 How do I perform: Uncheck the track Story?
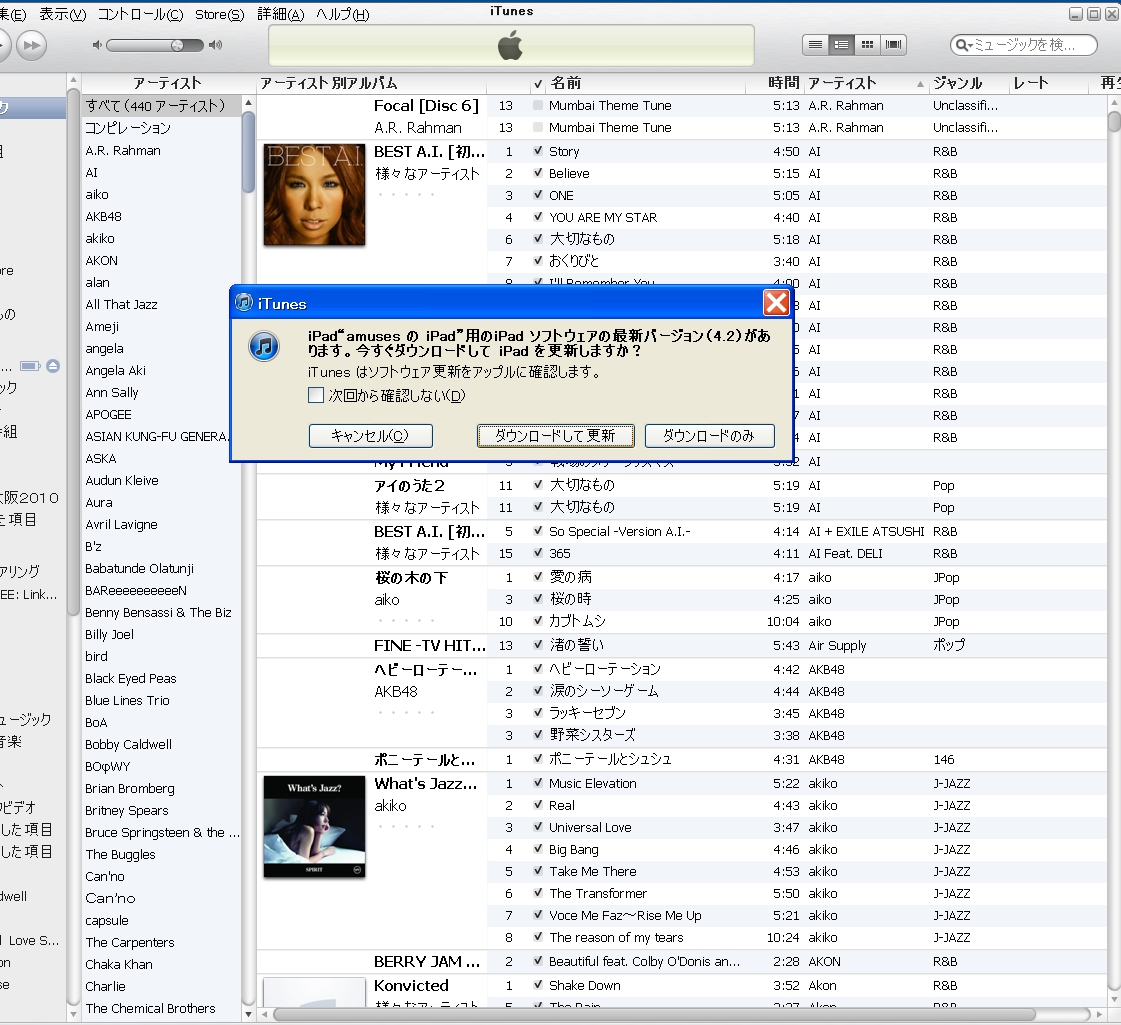coord(538,151)
